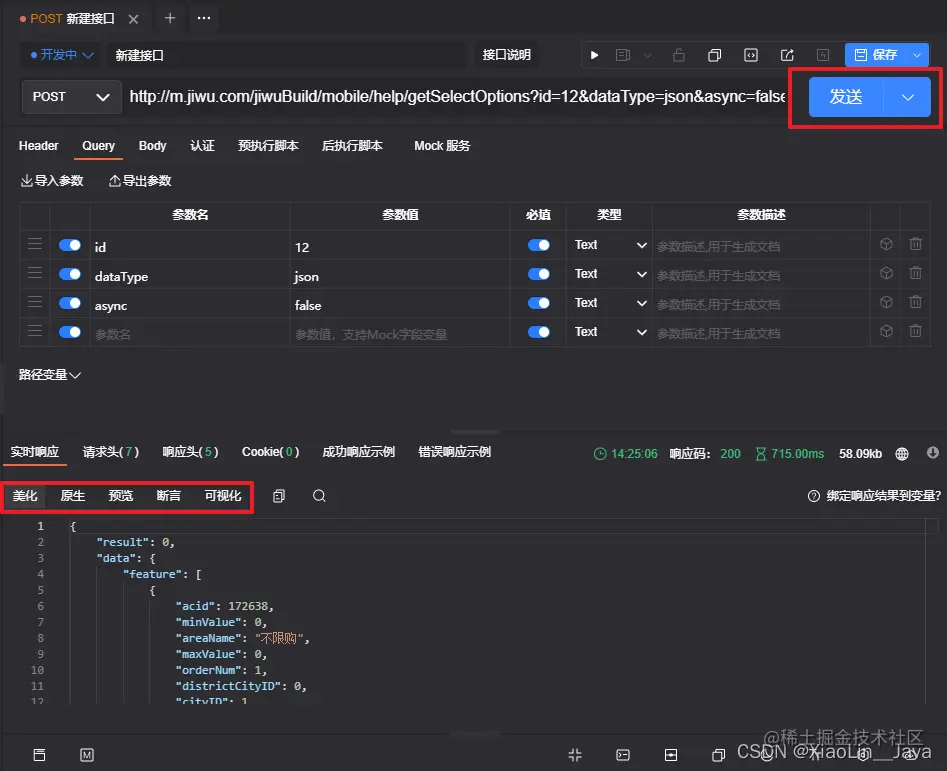Switch to the Header tab
This screenshot has width=947, height=771.
pyautogui.click(x=39, y=146)
